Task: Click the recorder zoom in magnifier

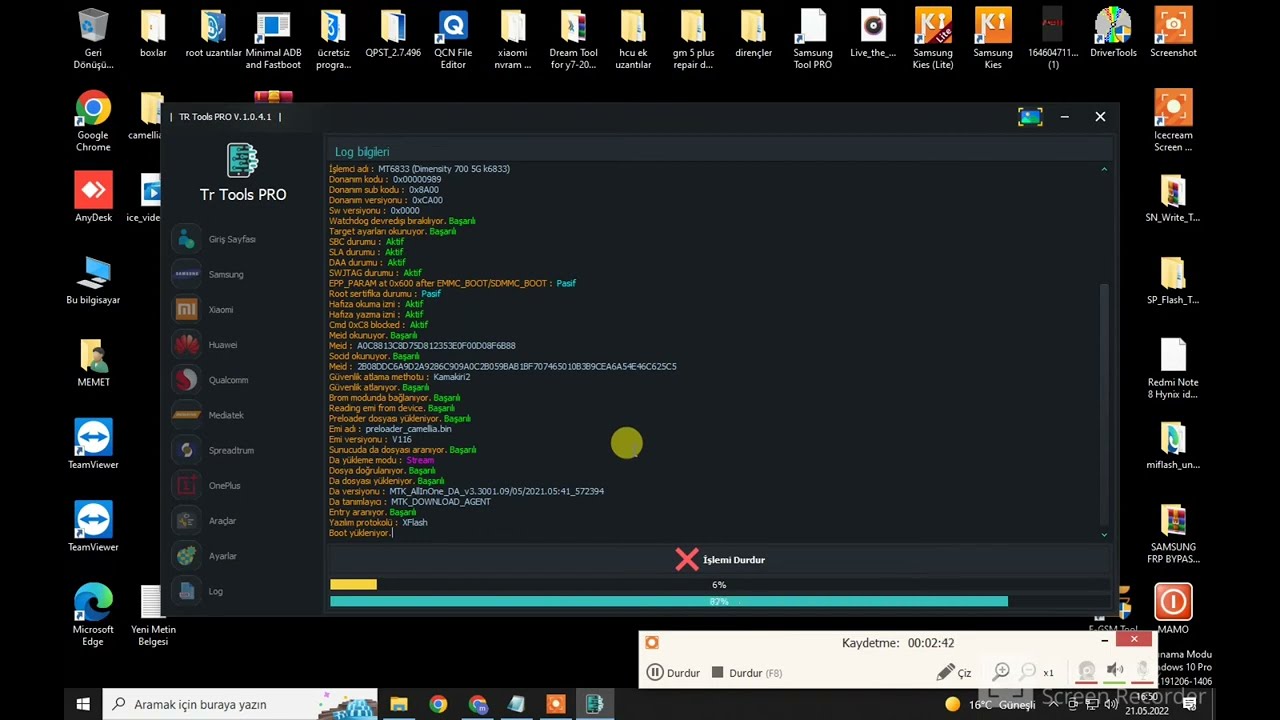Action: [x=1001, y=672]
